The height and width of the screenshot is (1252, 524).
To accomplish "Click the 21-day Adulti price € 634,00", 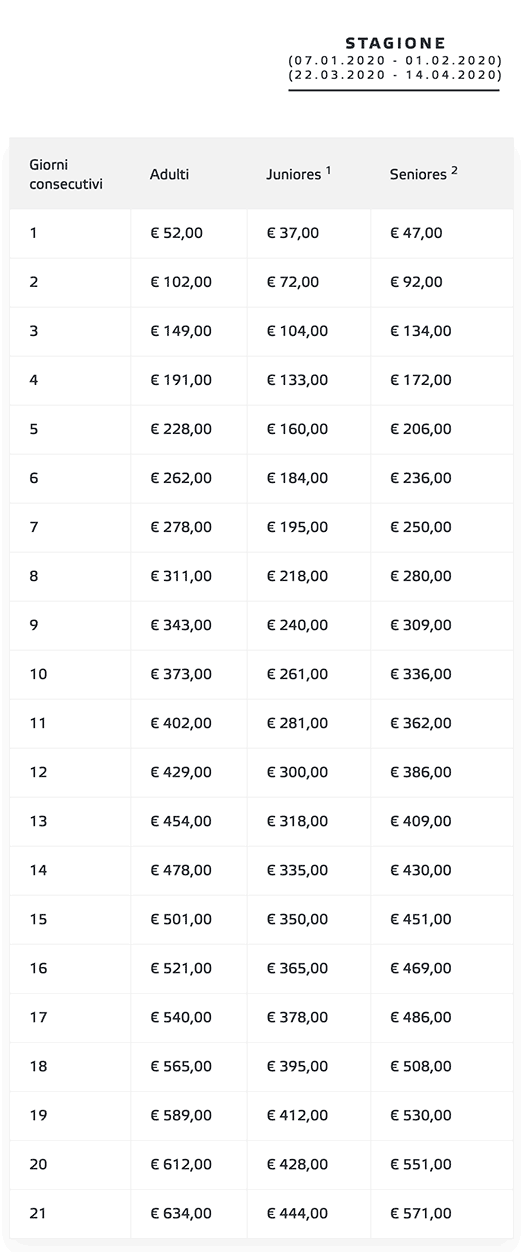I will 180,1213.
